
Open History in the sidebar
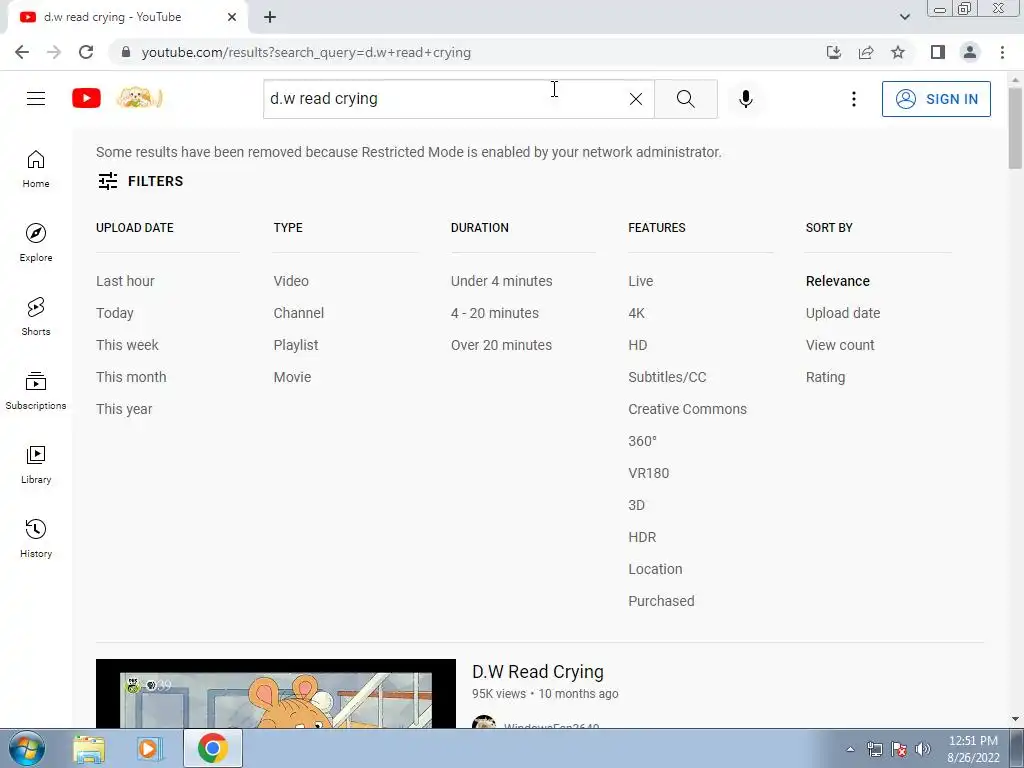(36, 538)
